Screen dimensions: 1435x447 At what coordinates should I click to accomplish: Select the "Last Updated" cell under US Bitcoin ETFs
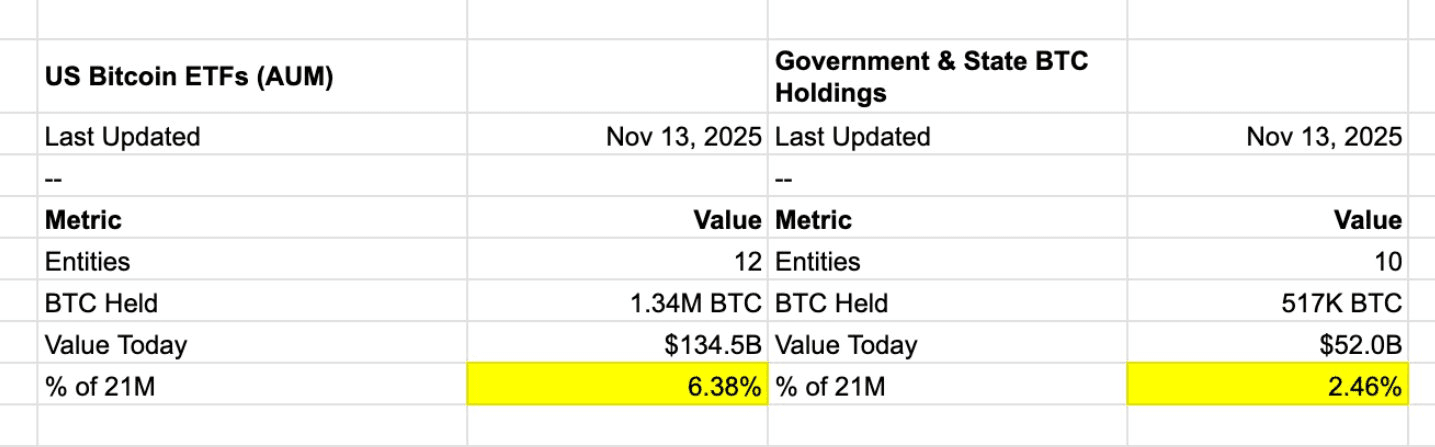(x=122, y=137)
